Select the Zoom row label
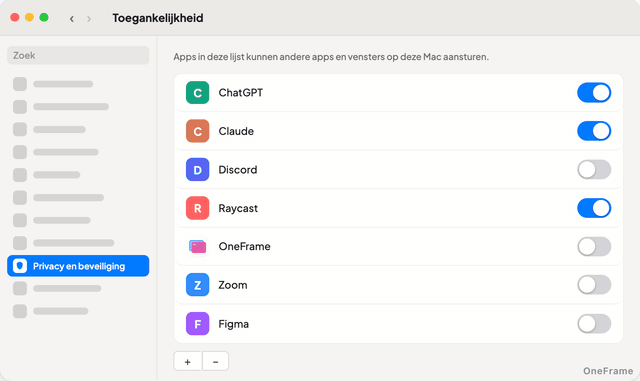 (x=233, y=285)
